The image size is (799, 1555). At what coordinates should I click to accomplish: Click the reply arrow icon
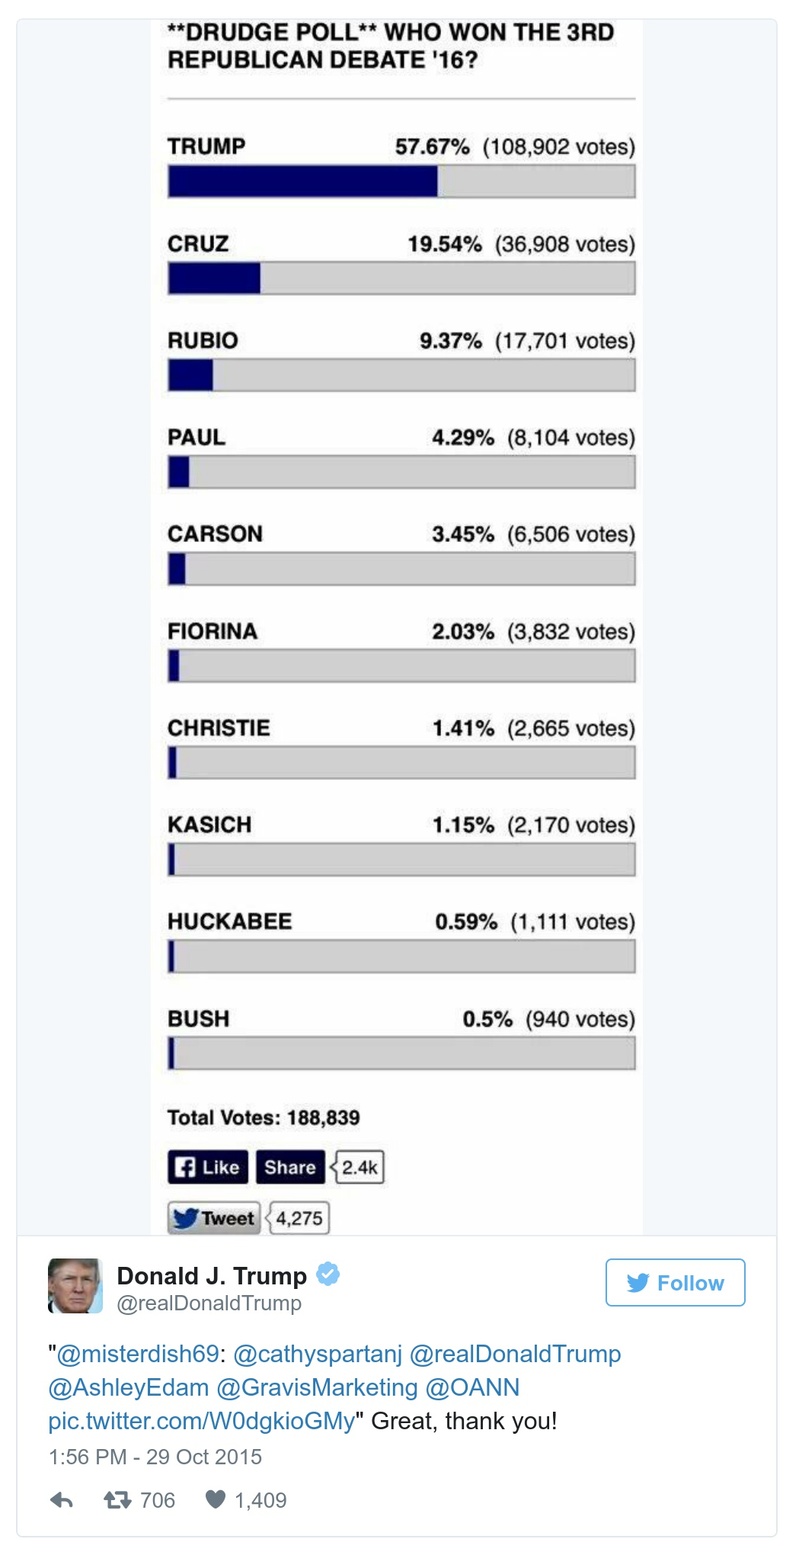point(61,1500)
